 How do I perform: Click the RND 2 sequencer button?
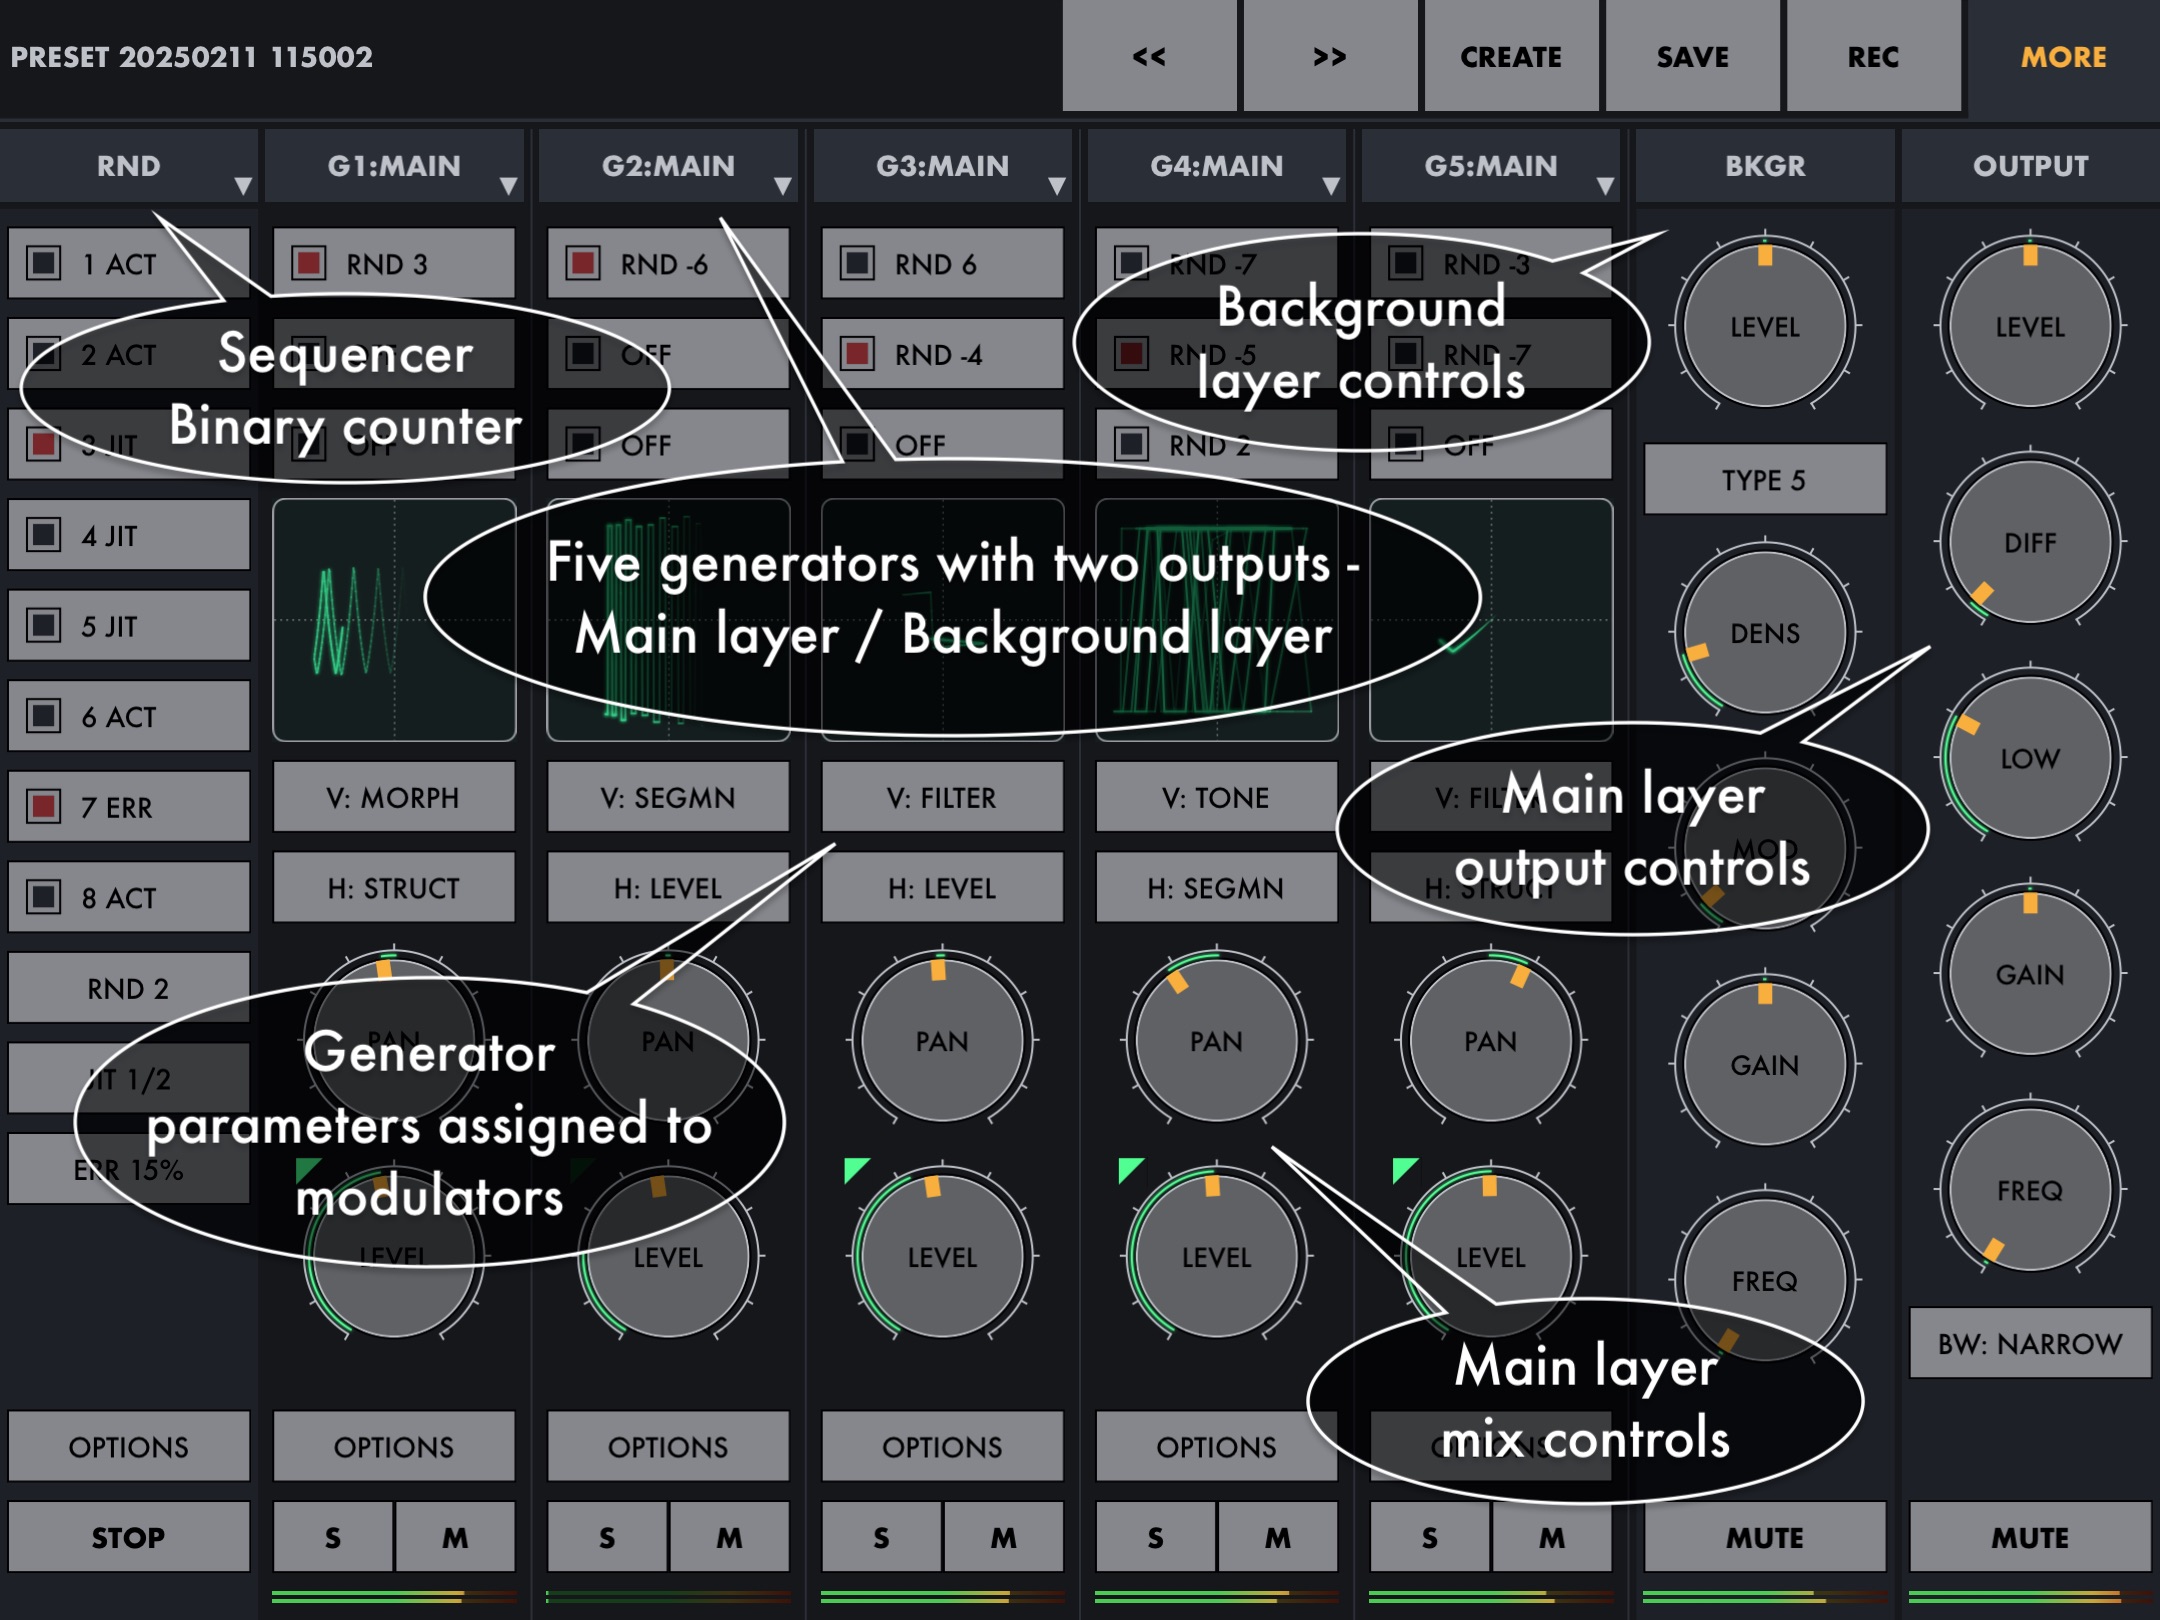coord(129,988)
